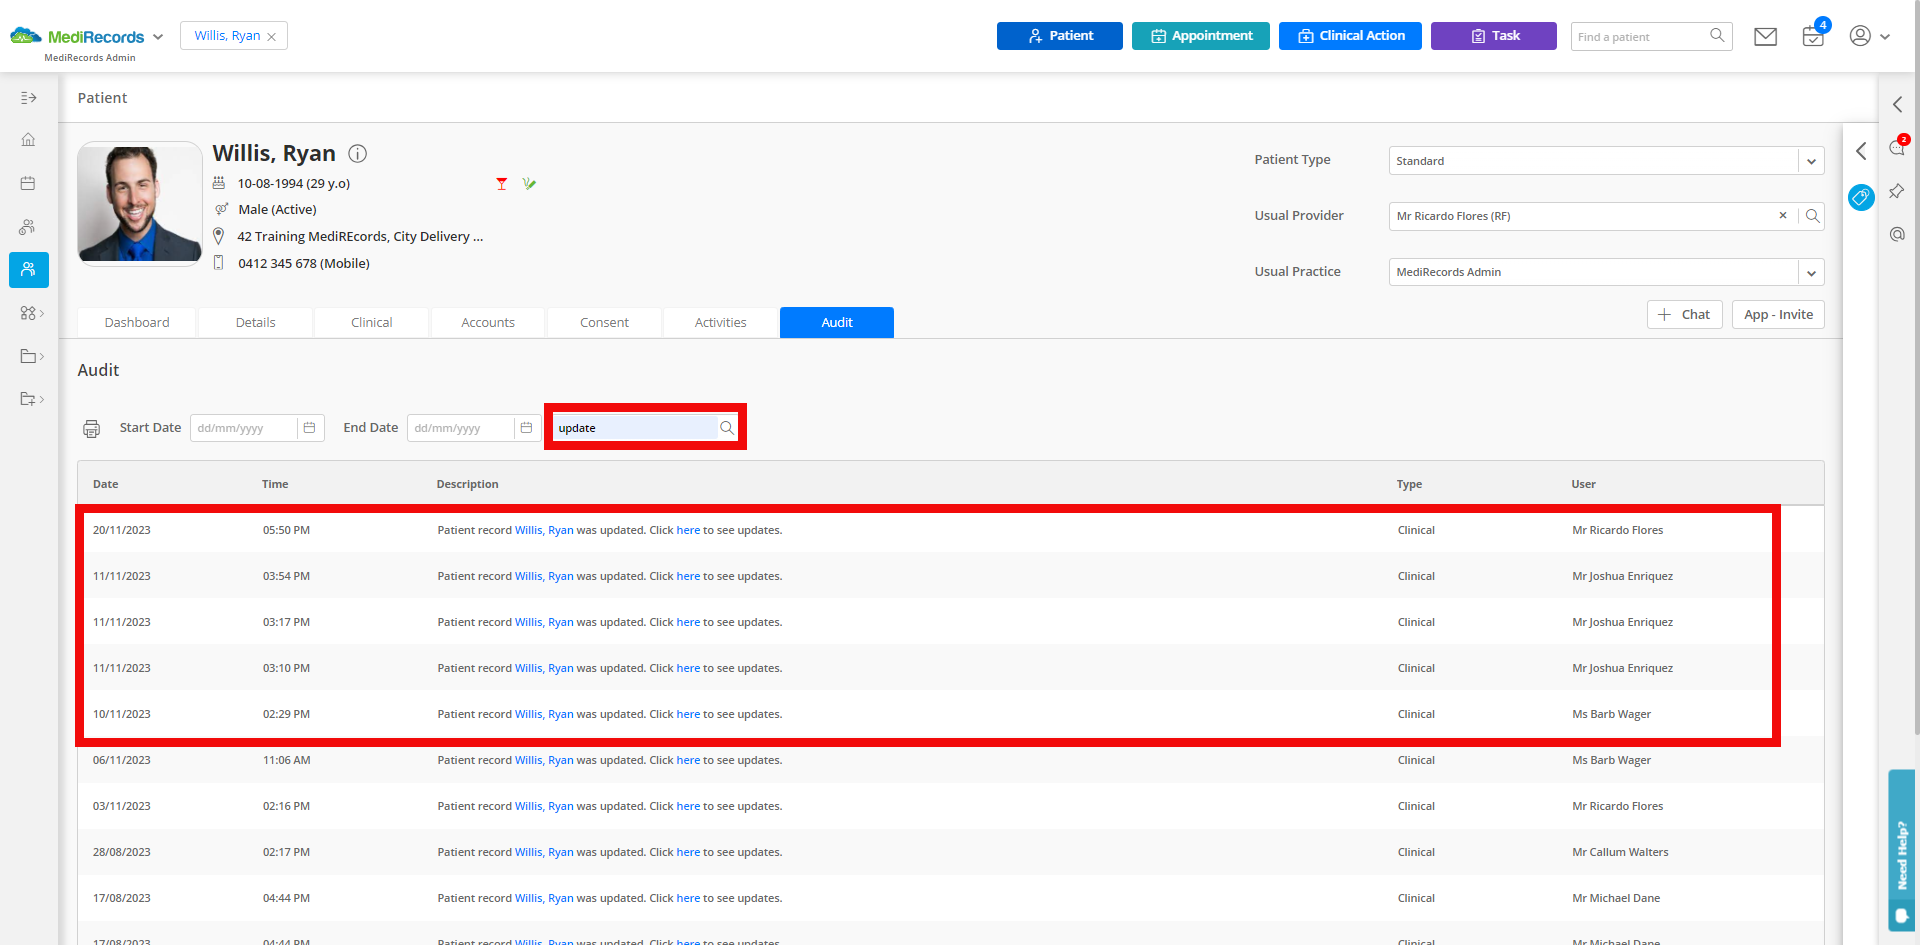Click the print icon in the Audit section
1920x945 pixels.
[91, 427]
